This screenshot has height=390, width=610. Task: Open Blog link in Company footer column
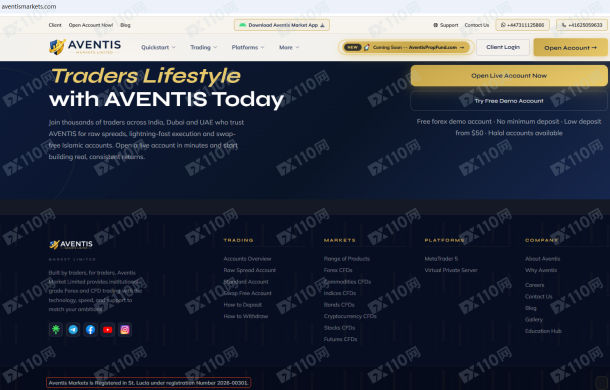coord(531,308)
